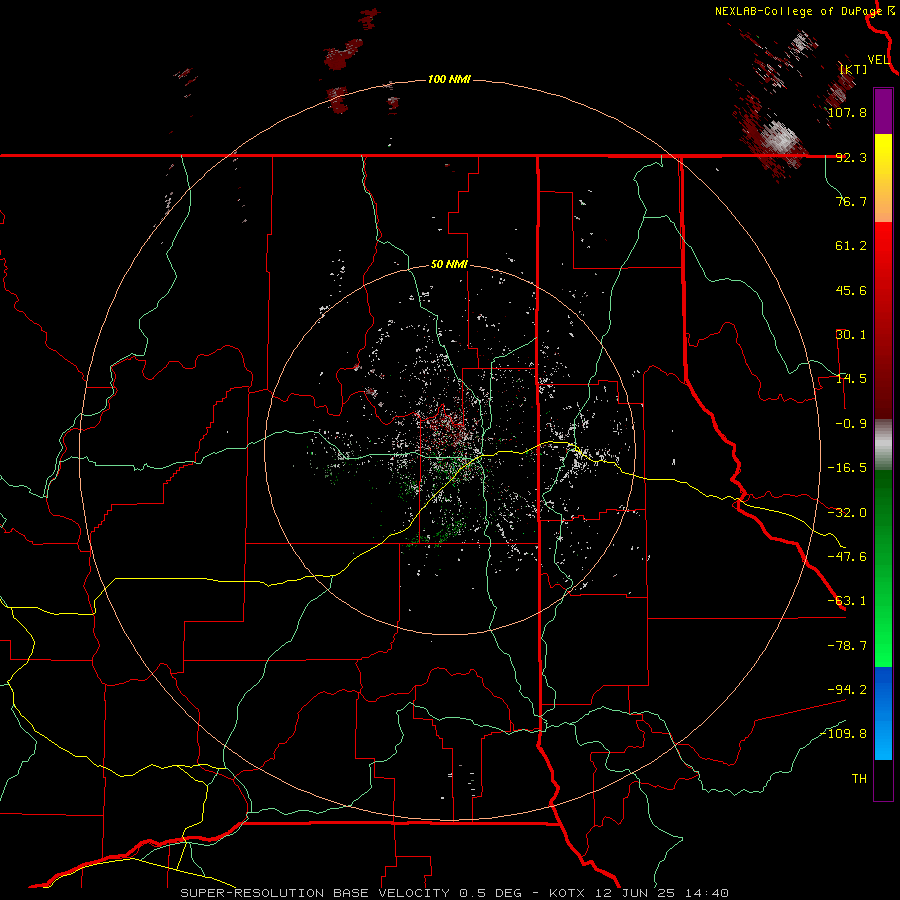Click the -109.8 velocity scale value
Screen dimensions: 900x900
click(844, 734)
